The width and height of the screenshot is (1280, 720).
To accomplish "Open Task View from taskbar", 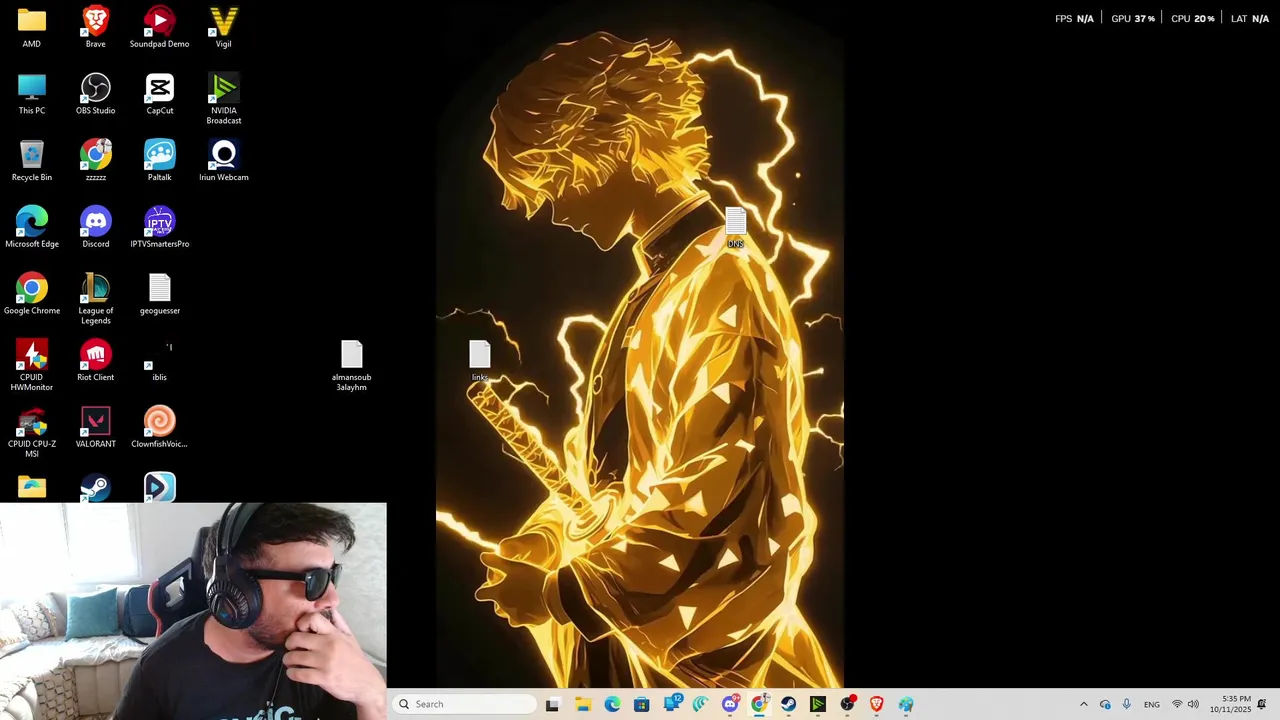I will (x=552, y=704).
